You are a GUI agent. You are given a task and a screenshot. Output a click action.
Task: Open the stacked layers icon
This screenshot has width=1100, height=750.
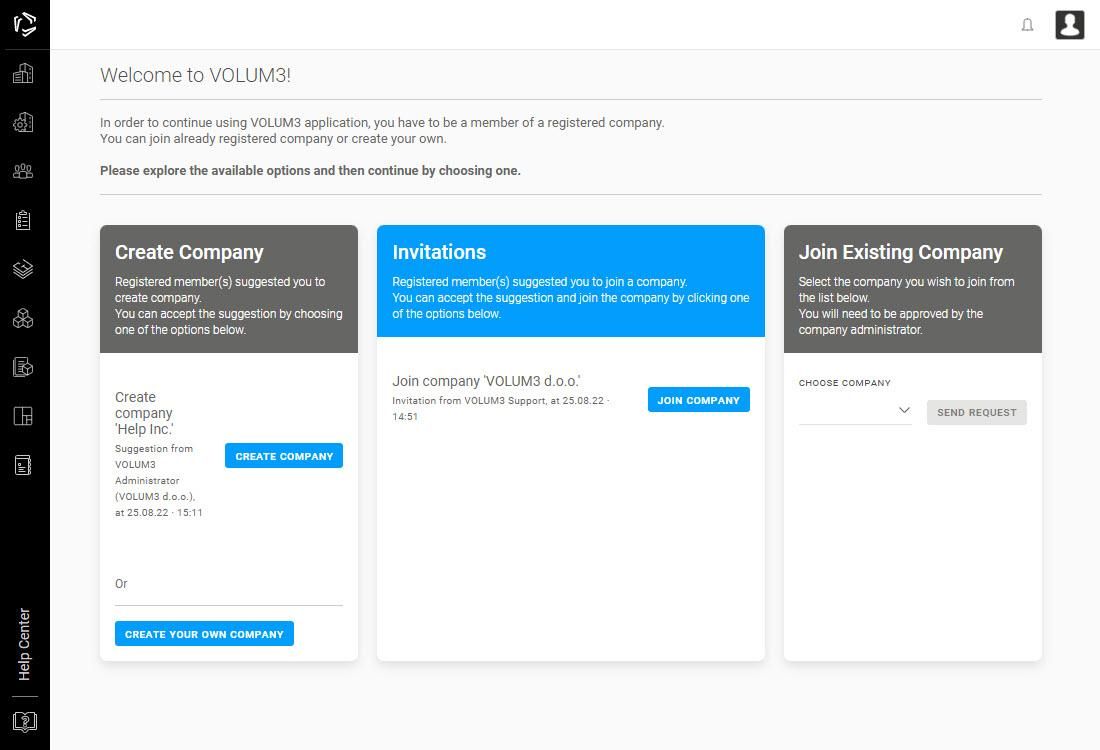[23, 269]
